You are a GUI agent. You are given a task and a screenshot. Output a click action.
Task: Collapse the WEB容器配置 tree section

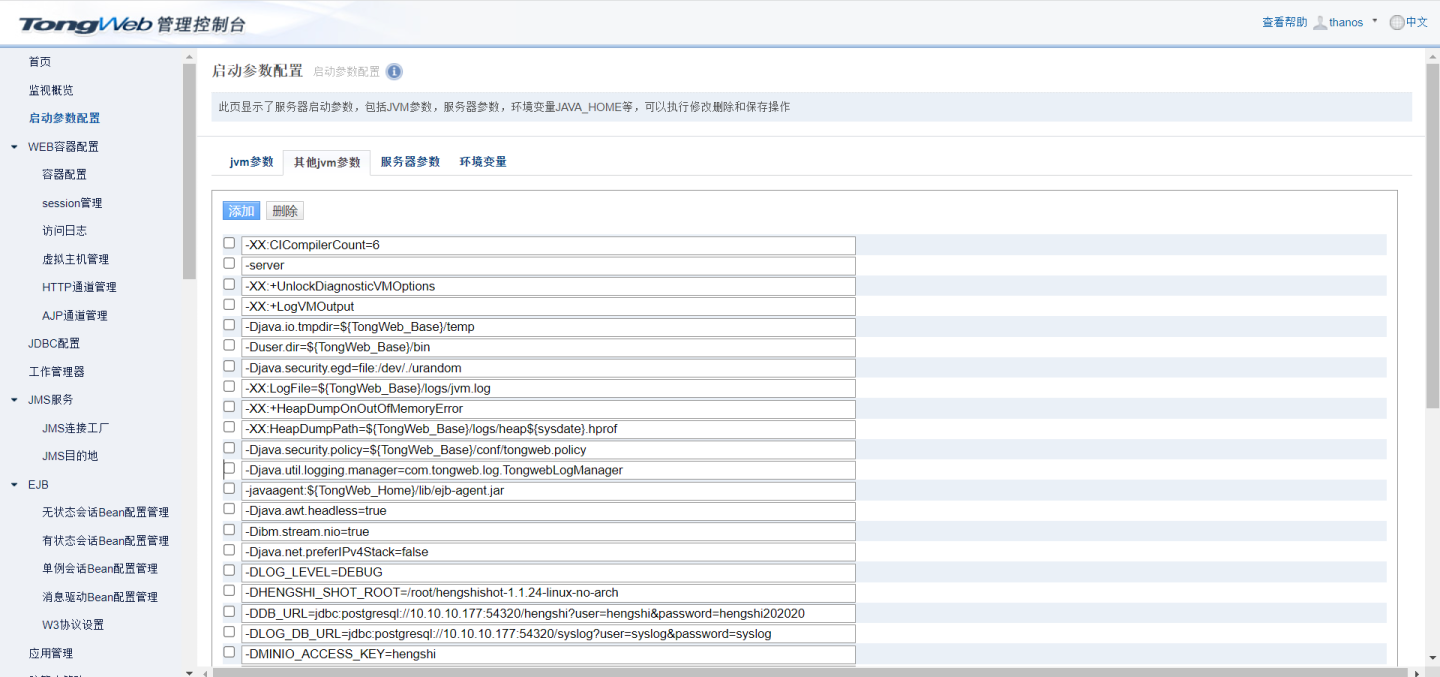click(x=14, y=147)
